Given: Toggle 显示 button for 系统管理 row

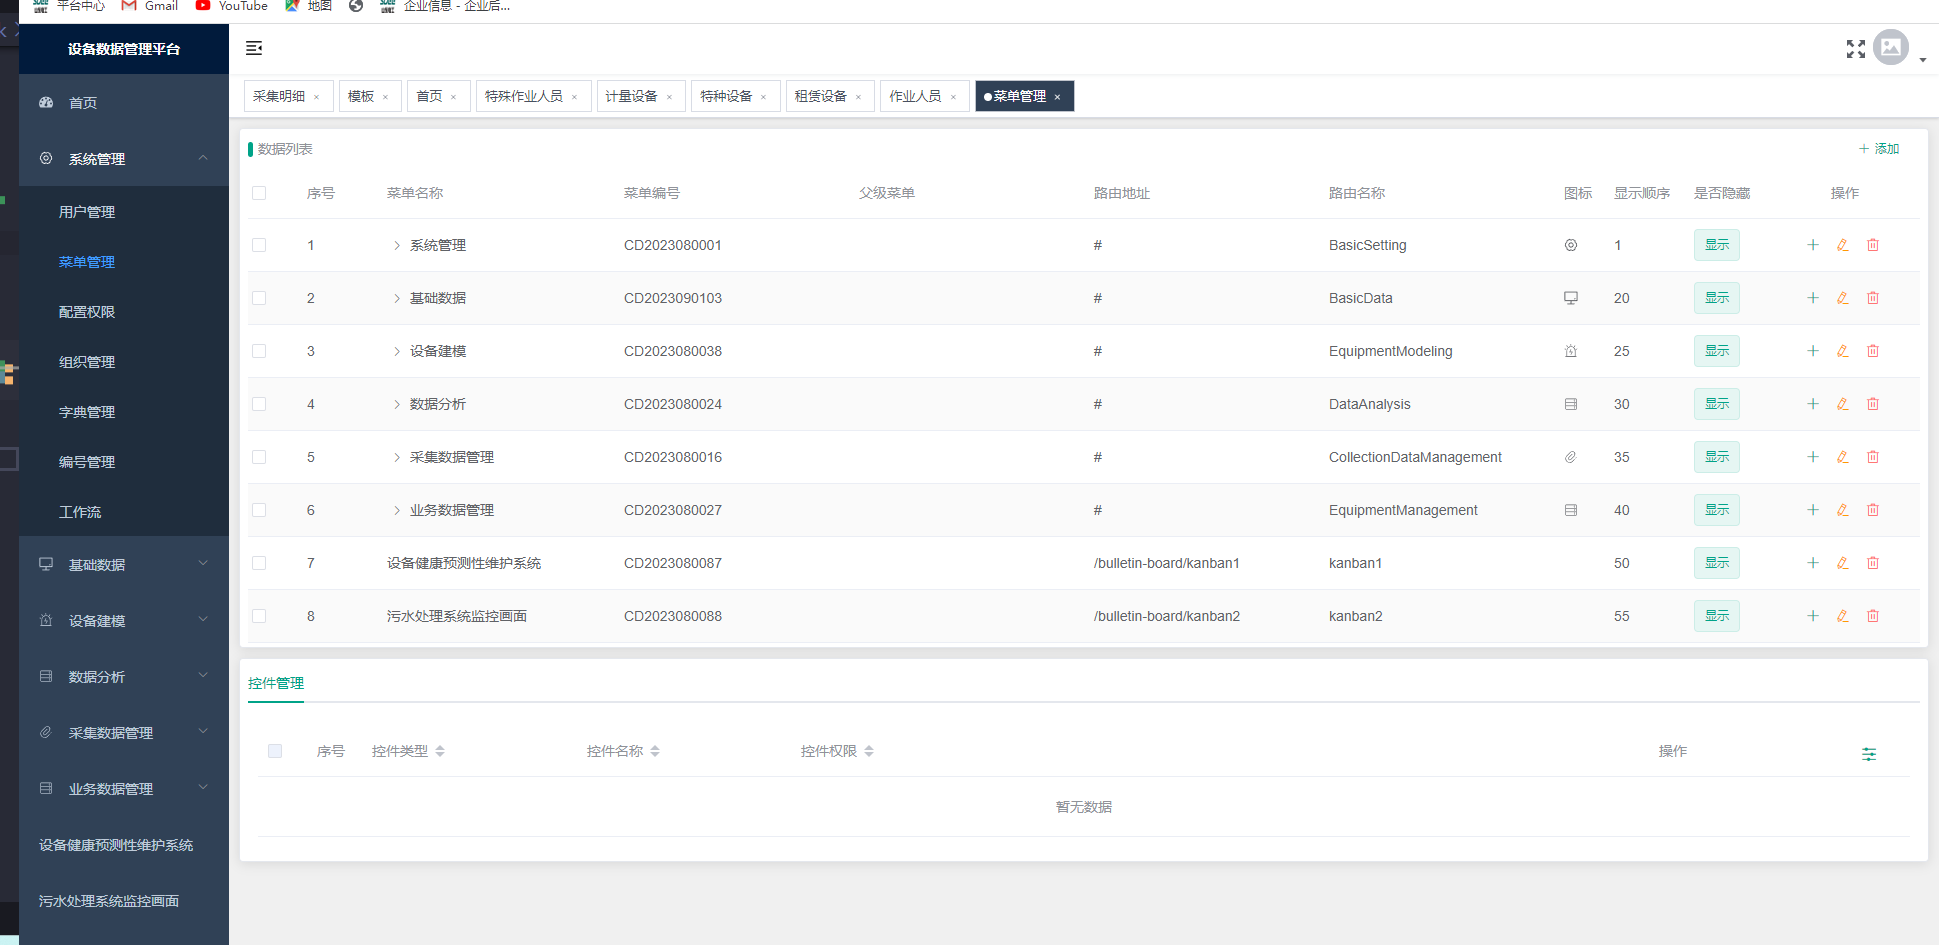Looking at the screenshot, I should pyautogui.click(x=1717, y=245).
